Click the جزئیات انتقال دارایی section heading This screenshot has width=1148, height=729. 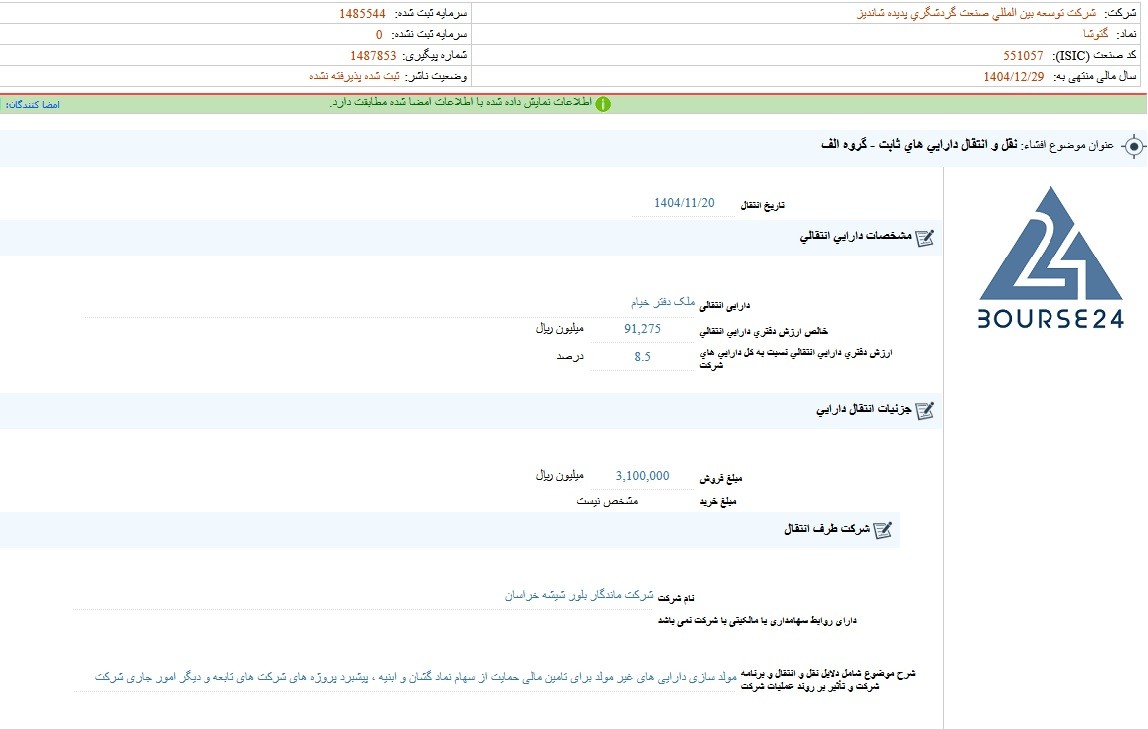click(864, 410)
